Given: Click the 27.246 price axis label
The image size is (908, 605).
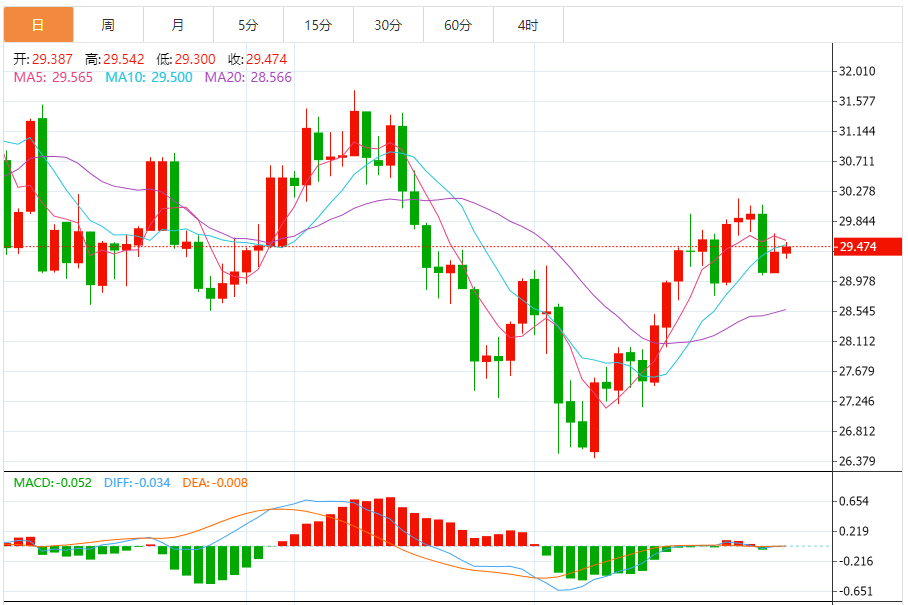Looking at the screenshot, I should (857, 401).
